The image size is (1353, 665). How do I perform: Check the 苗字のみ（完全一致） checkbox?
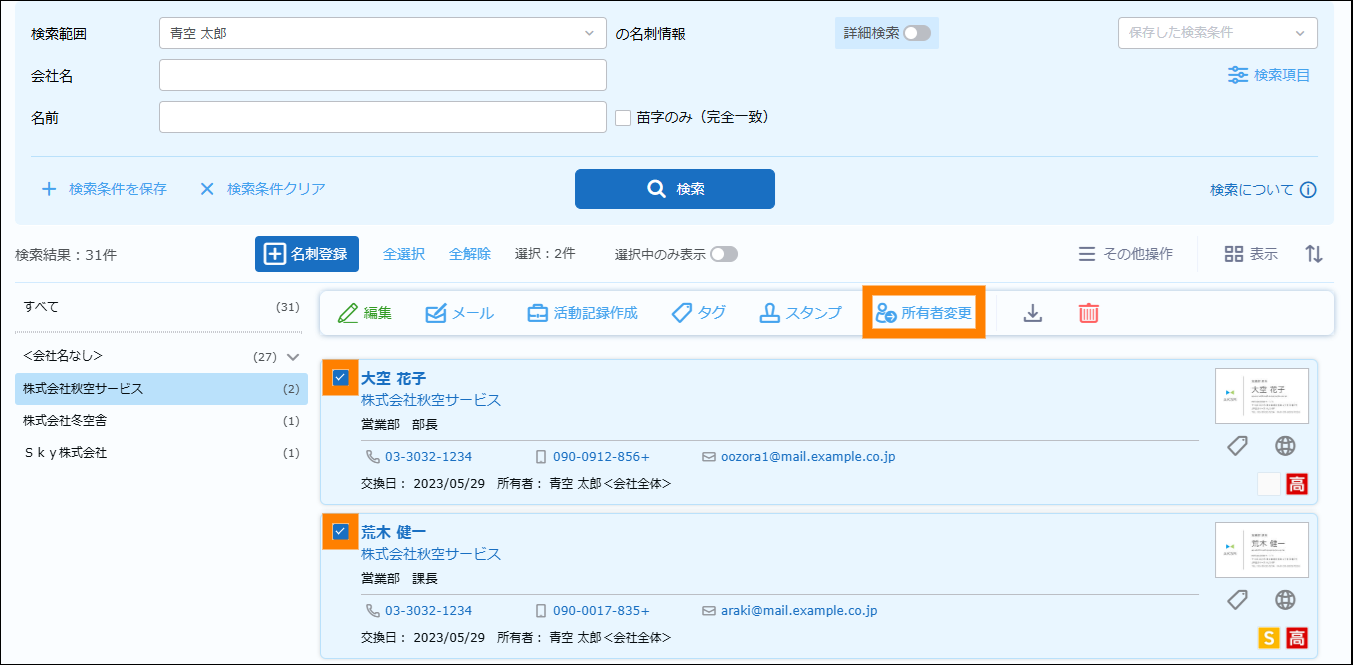coord(623,117)
